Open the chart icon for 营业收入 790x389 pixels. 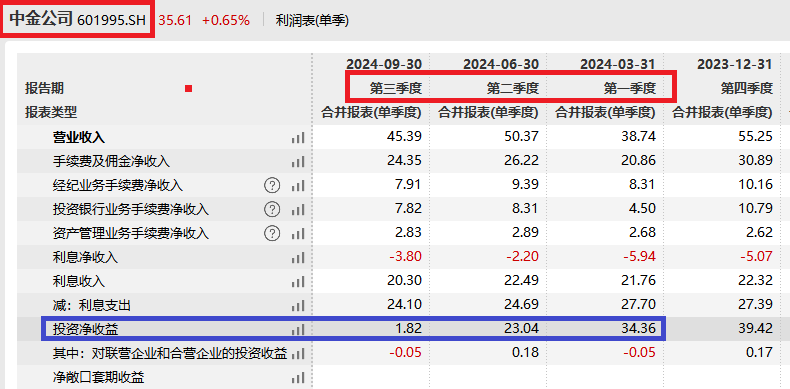(x=298, y=138)
